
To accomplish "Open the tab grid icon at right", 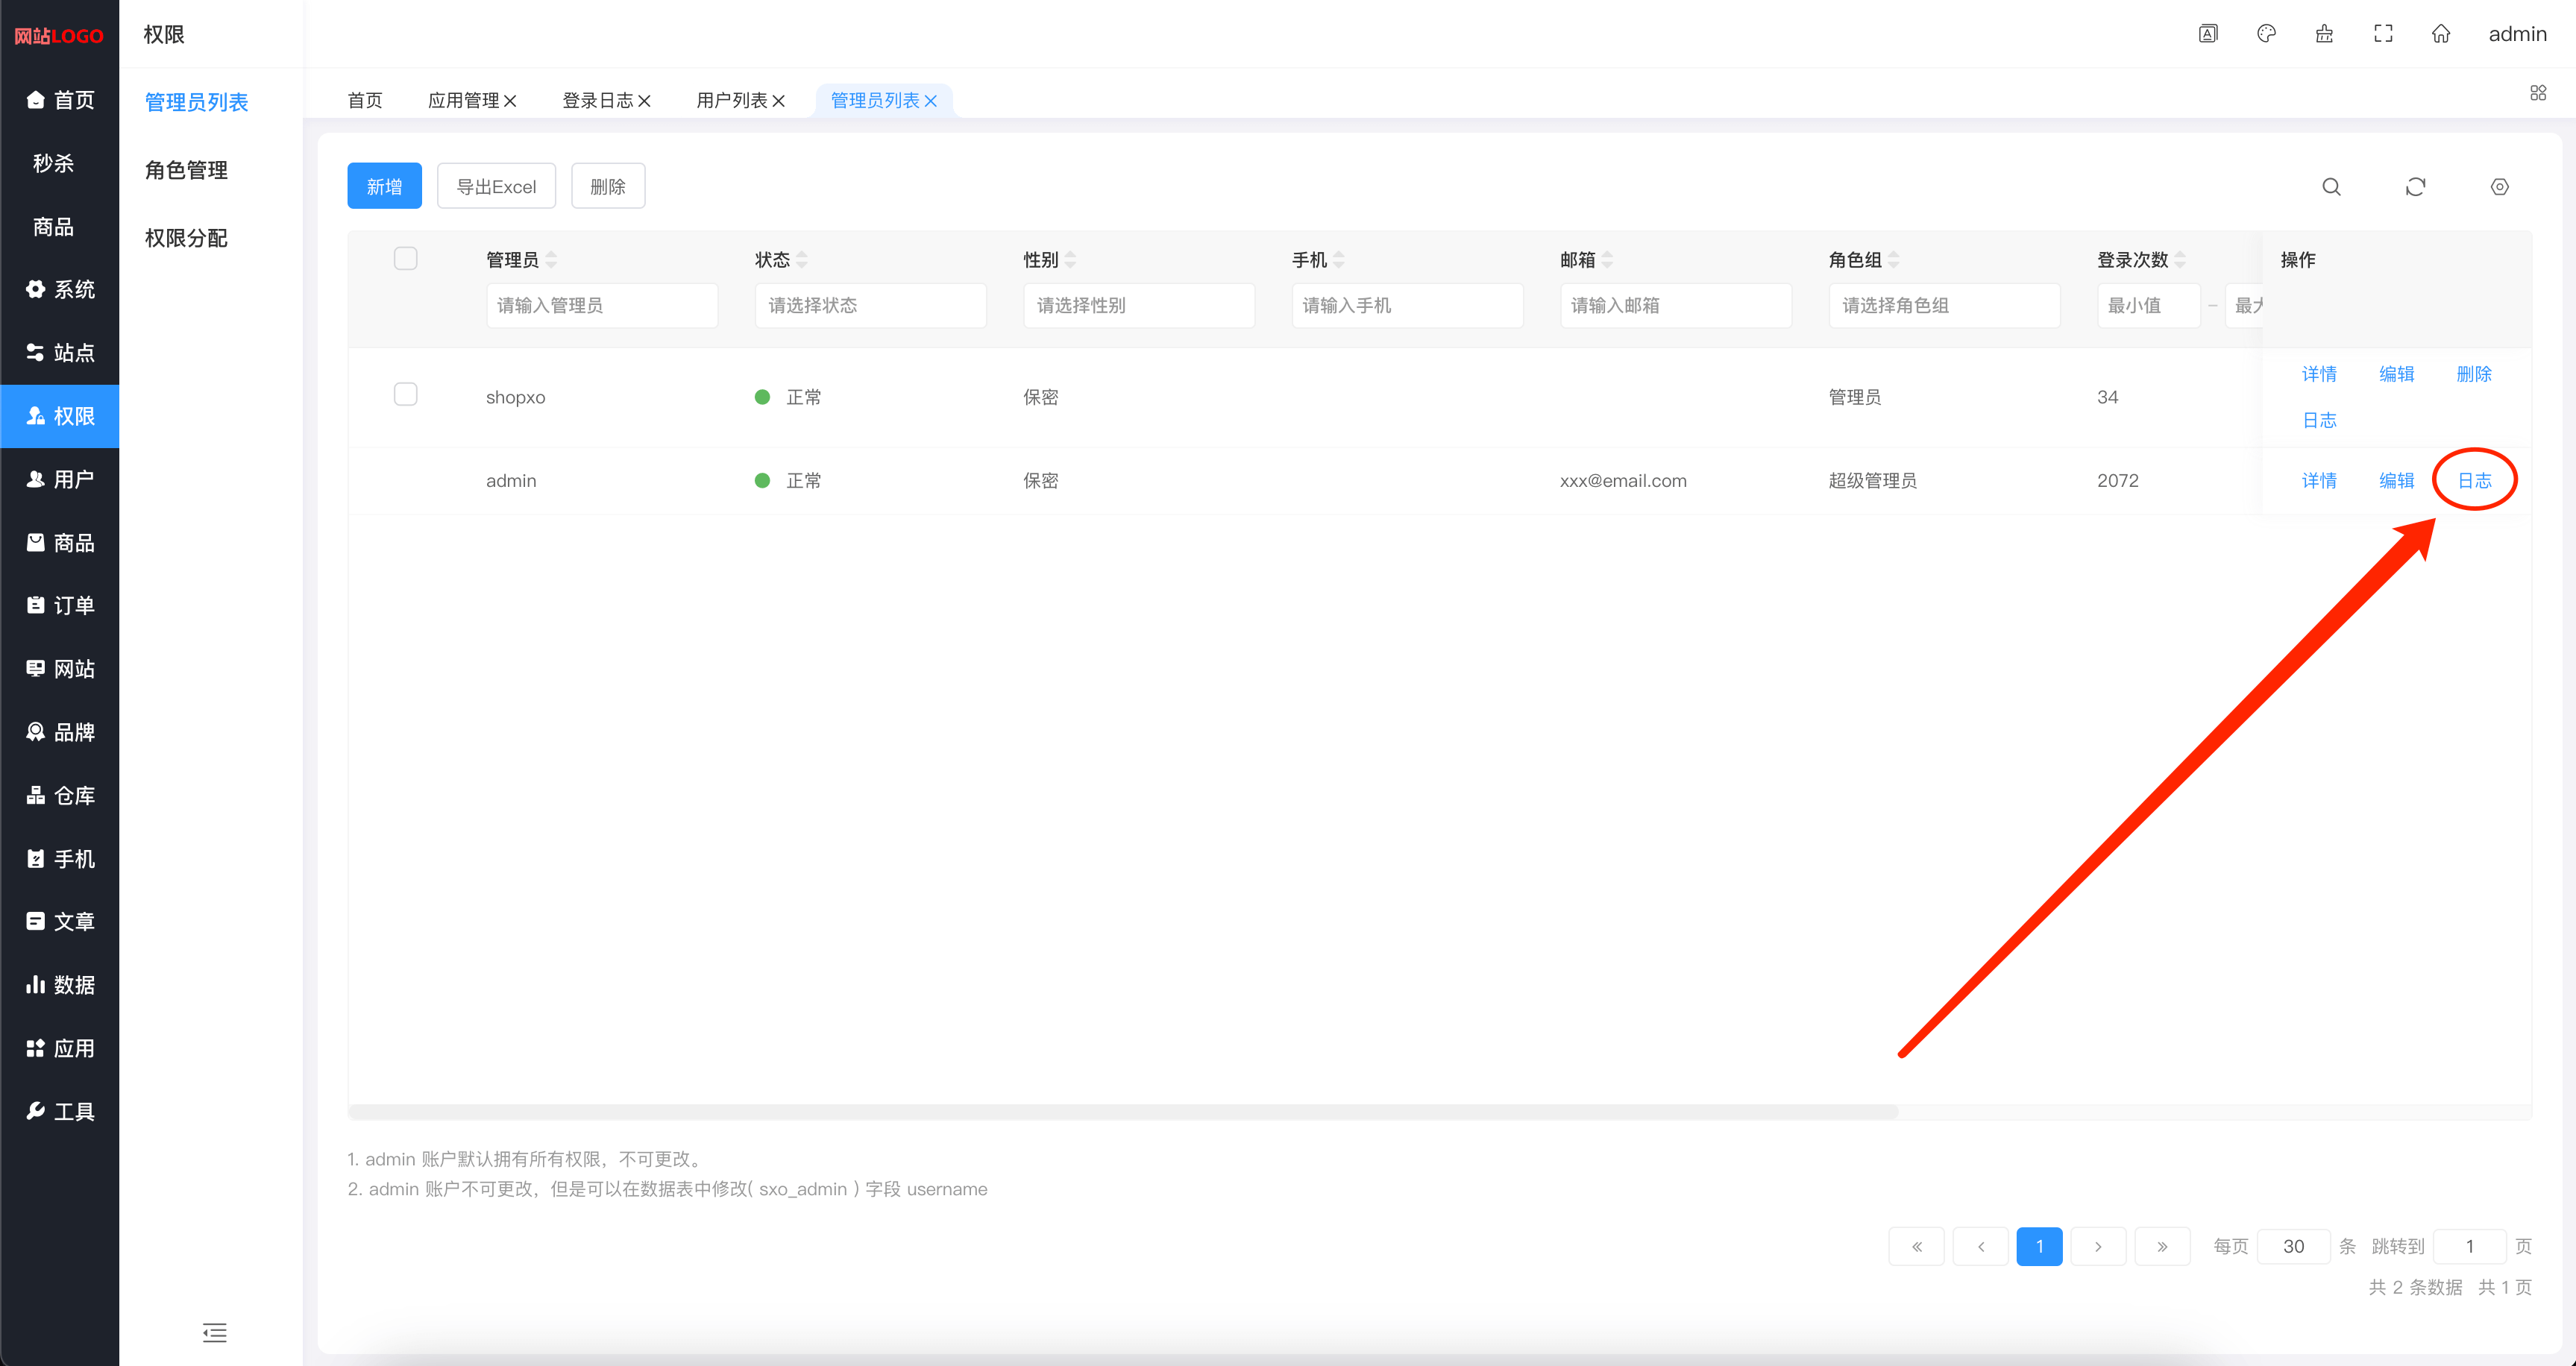I will coord(2538,93).
